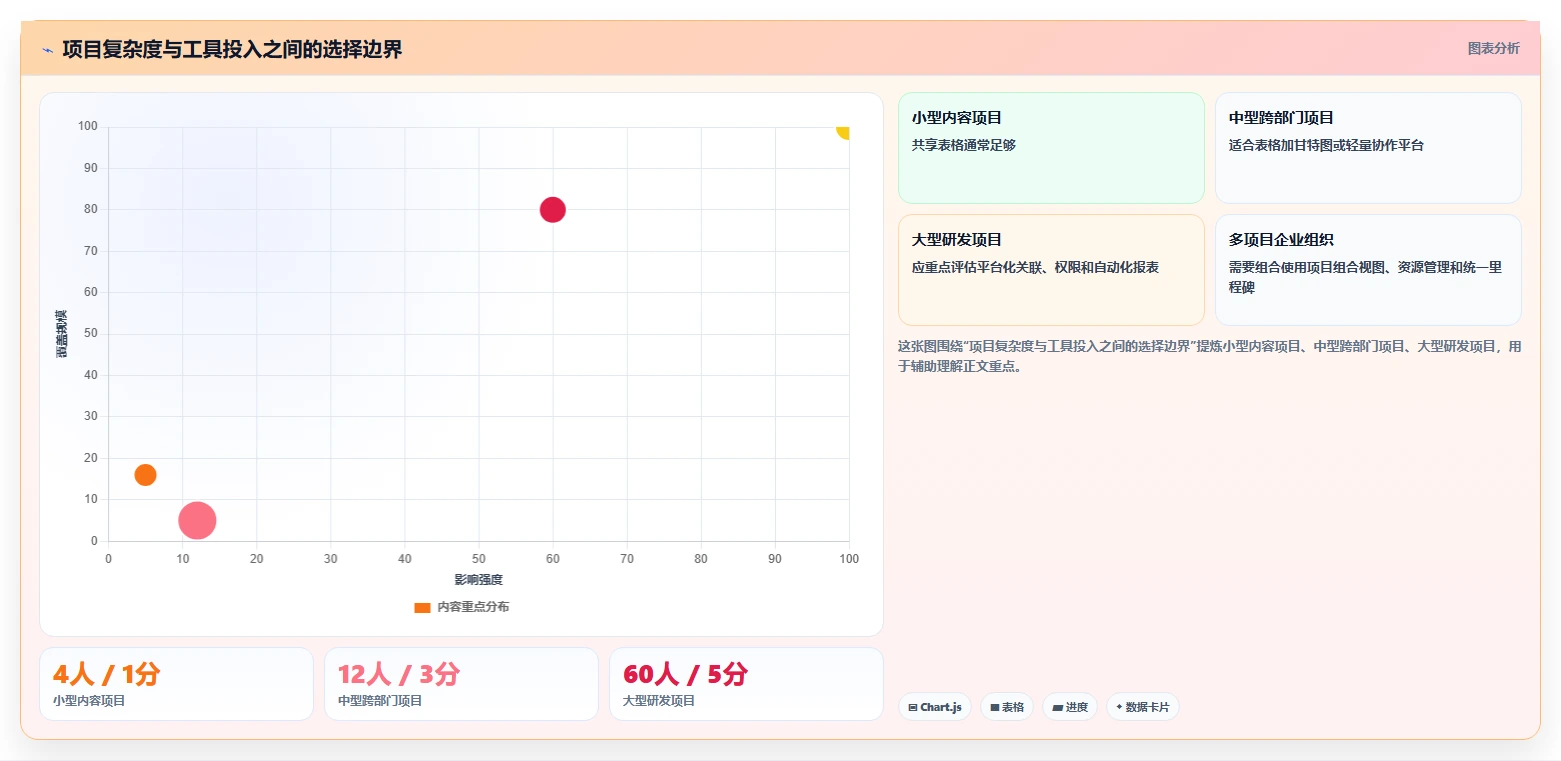Click the 覆盖规模 y-axis title

(x=62, y=334)
